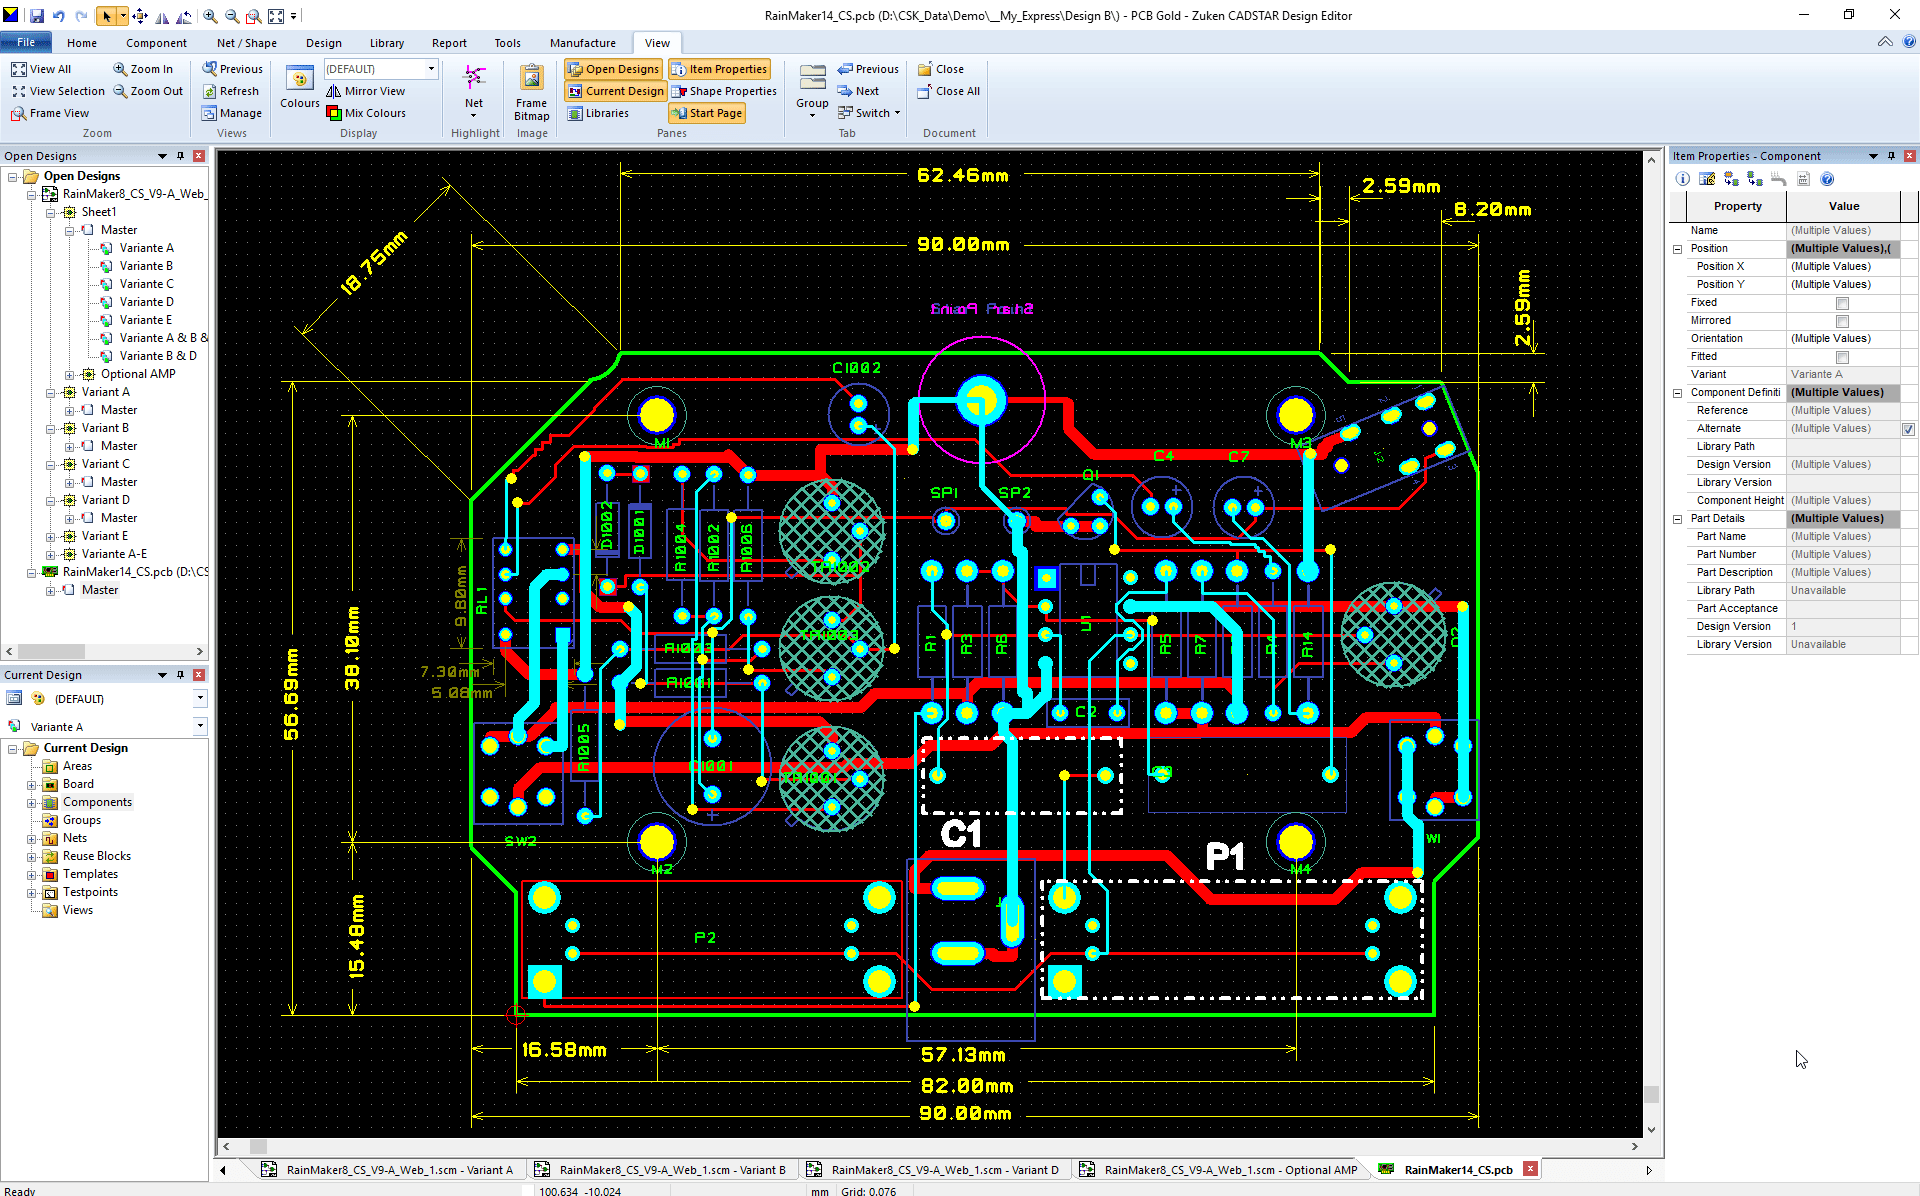Image resolution: width=1920 pixels, height=1196 pixels.
Task: Switch to the Variant B document tab
Action: coord(660,1169)
